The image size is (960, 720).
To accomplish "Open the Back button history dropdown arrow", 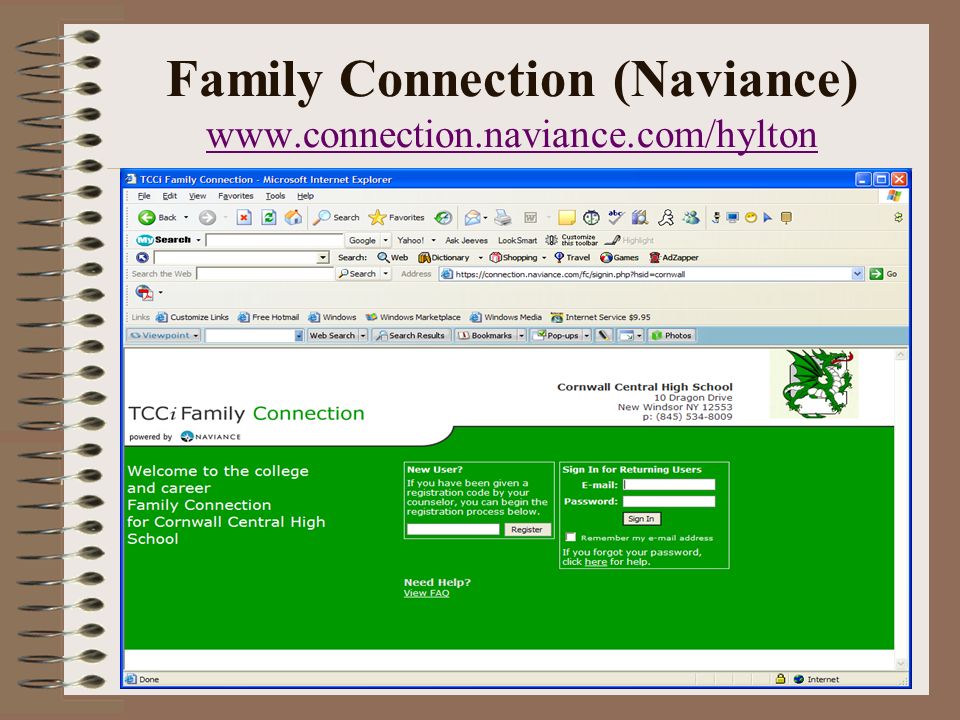I will [x=186, y=217].
